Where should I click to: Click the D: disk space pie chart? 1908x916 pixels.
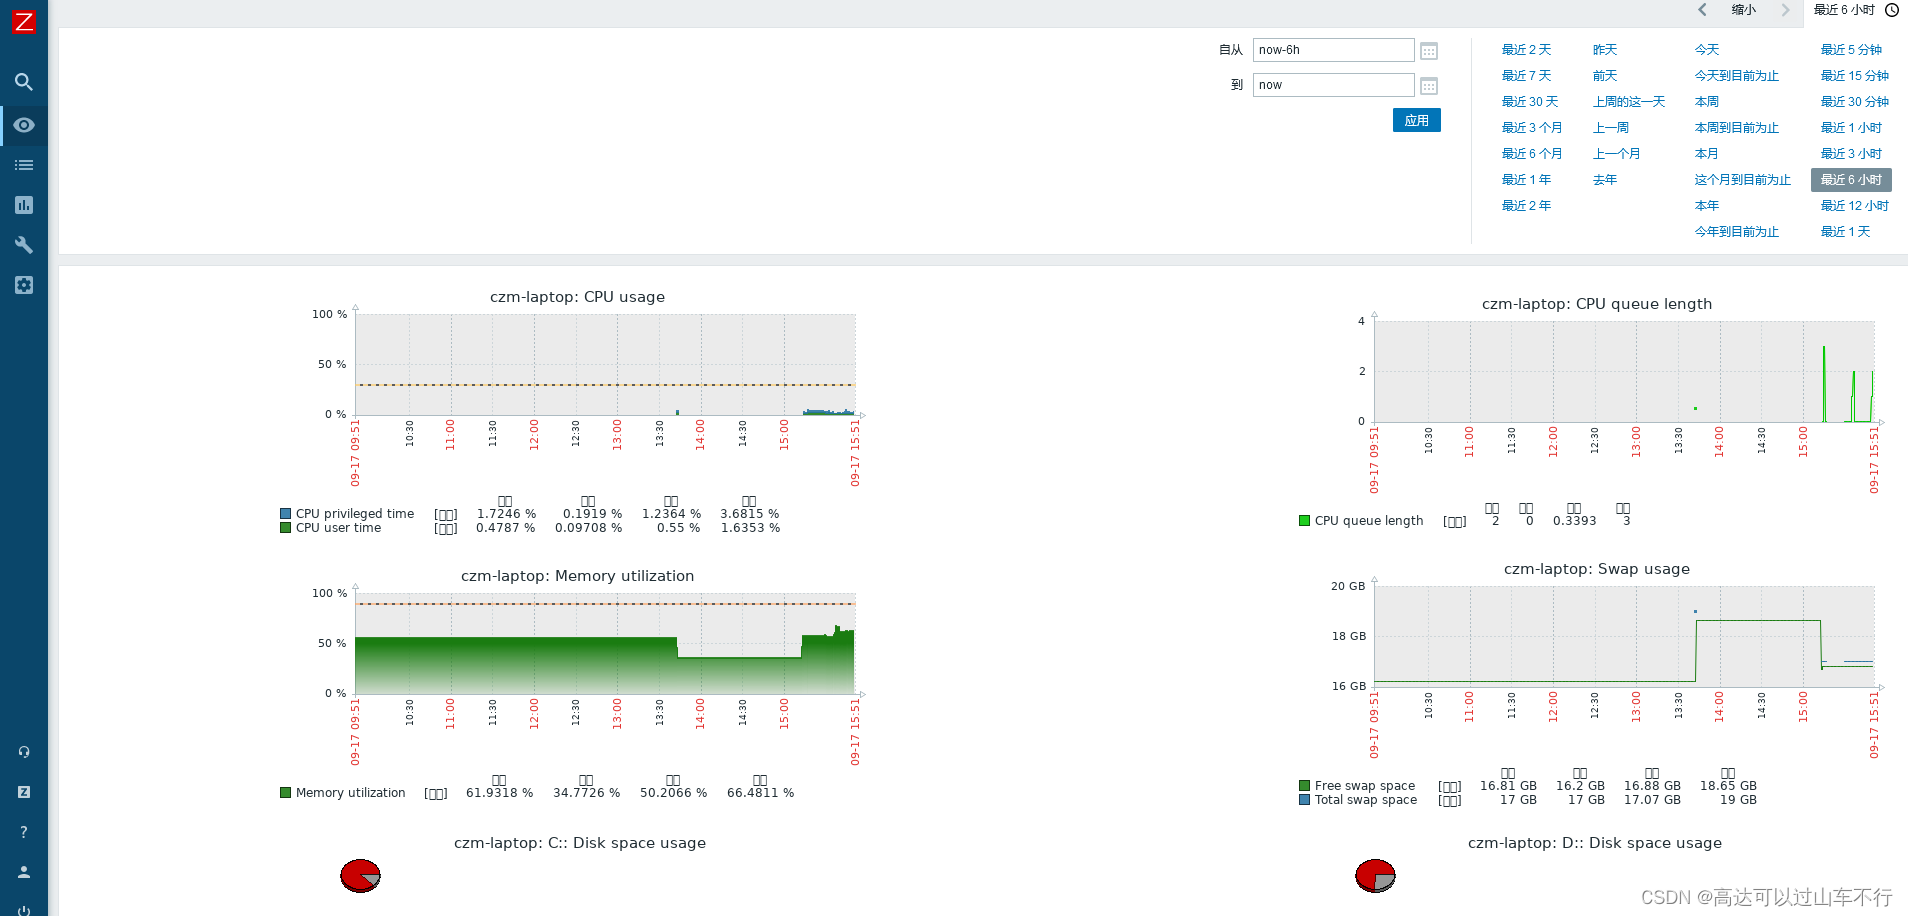click(x=1375, y=876)
